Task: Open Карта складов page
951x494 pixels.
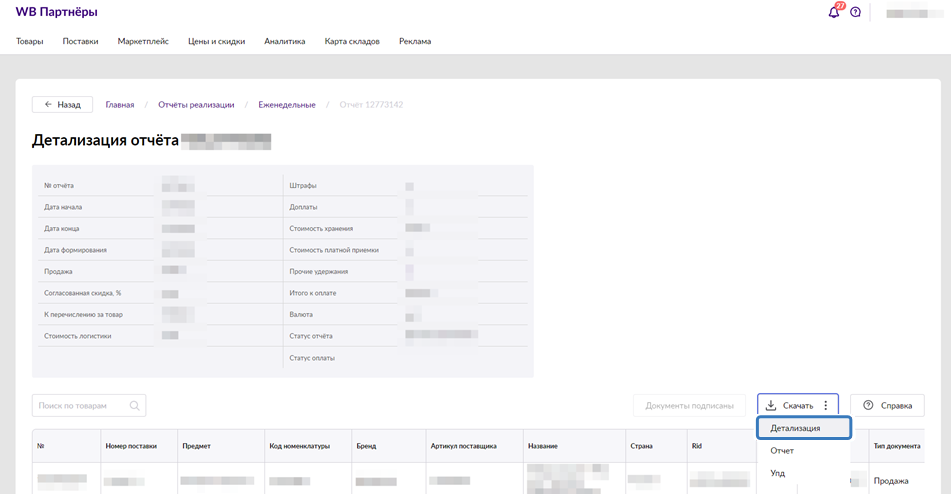Action: coord(352,42)
